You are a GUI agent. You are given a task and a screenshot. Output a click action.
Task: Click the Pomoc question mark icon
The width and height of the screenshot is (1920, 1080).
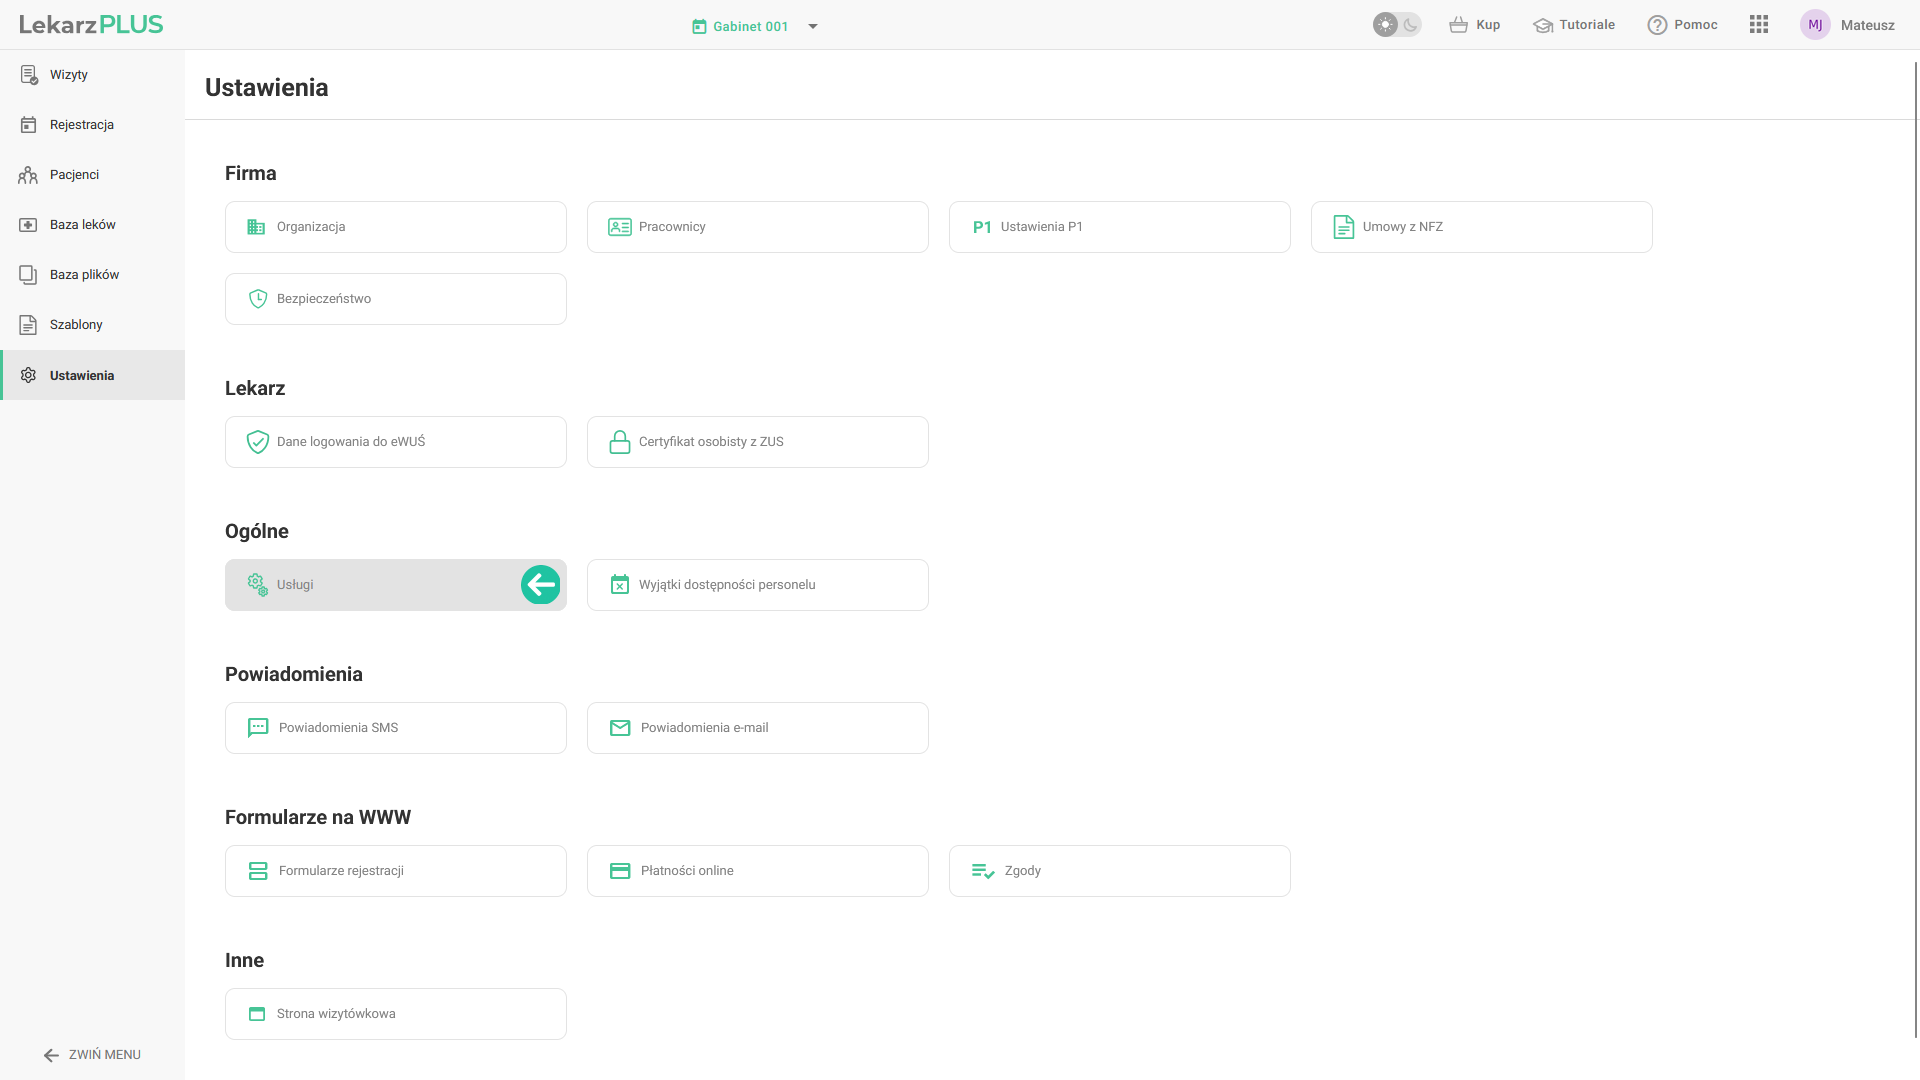[1657, 25]
